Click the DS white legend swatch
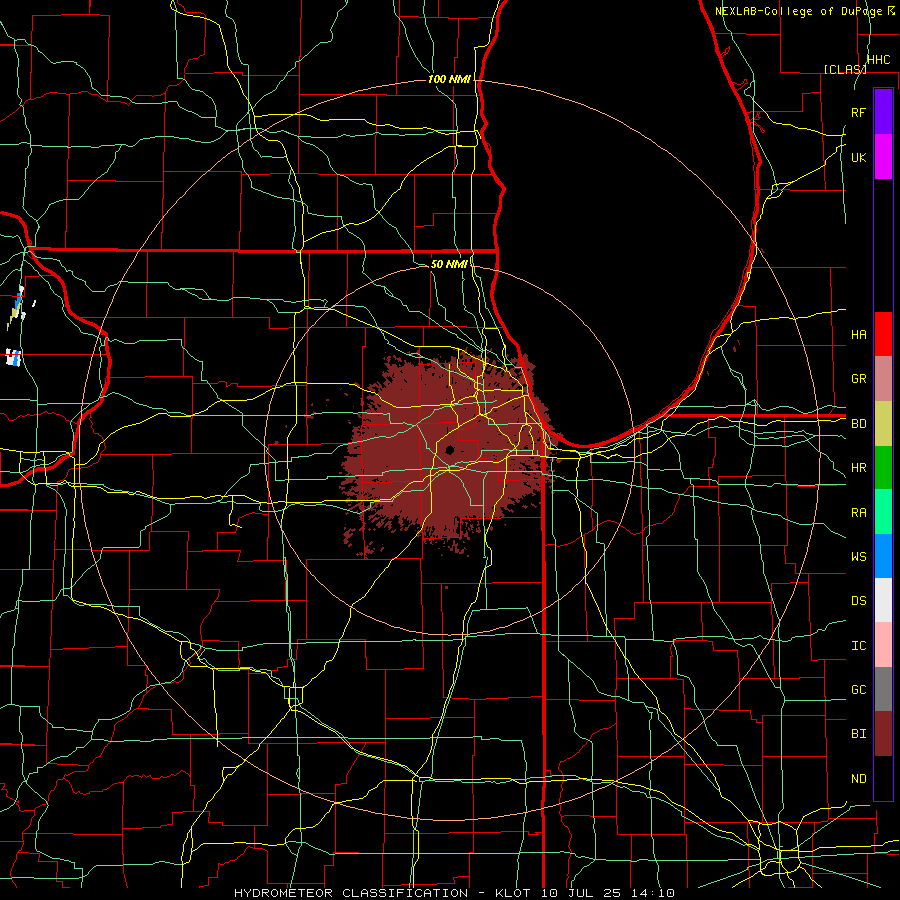 pos(883,600)
